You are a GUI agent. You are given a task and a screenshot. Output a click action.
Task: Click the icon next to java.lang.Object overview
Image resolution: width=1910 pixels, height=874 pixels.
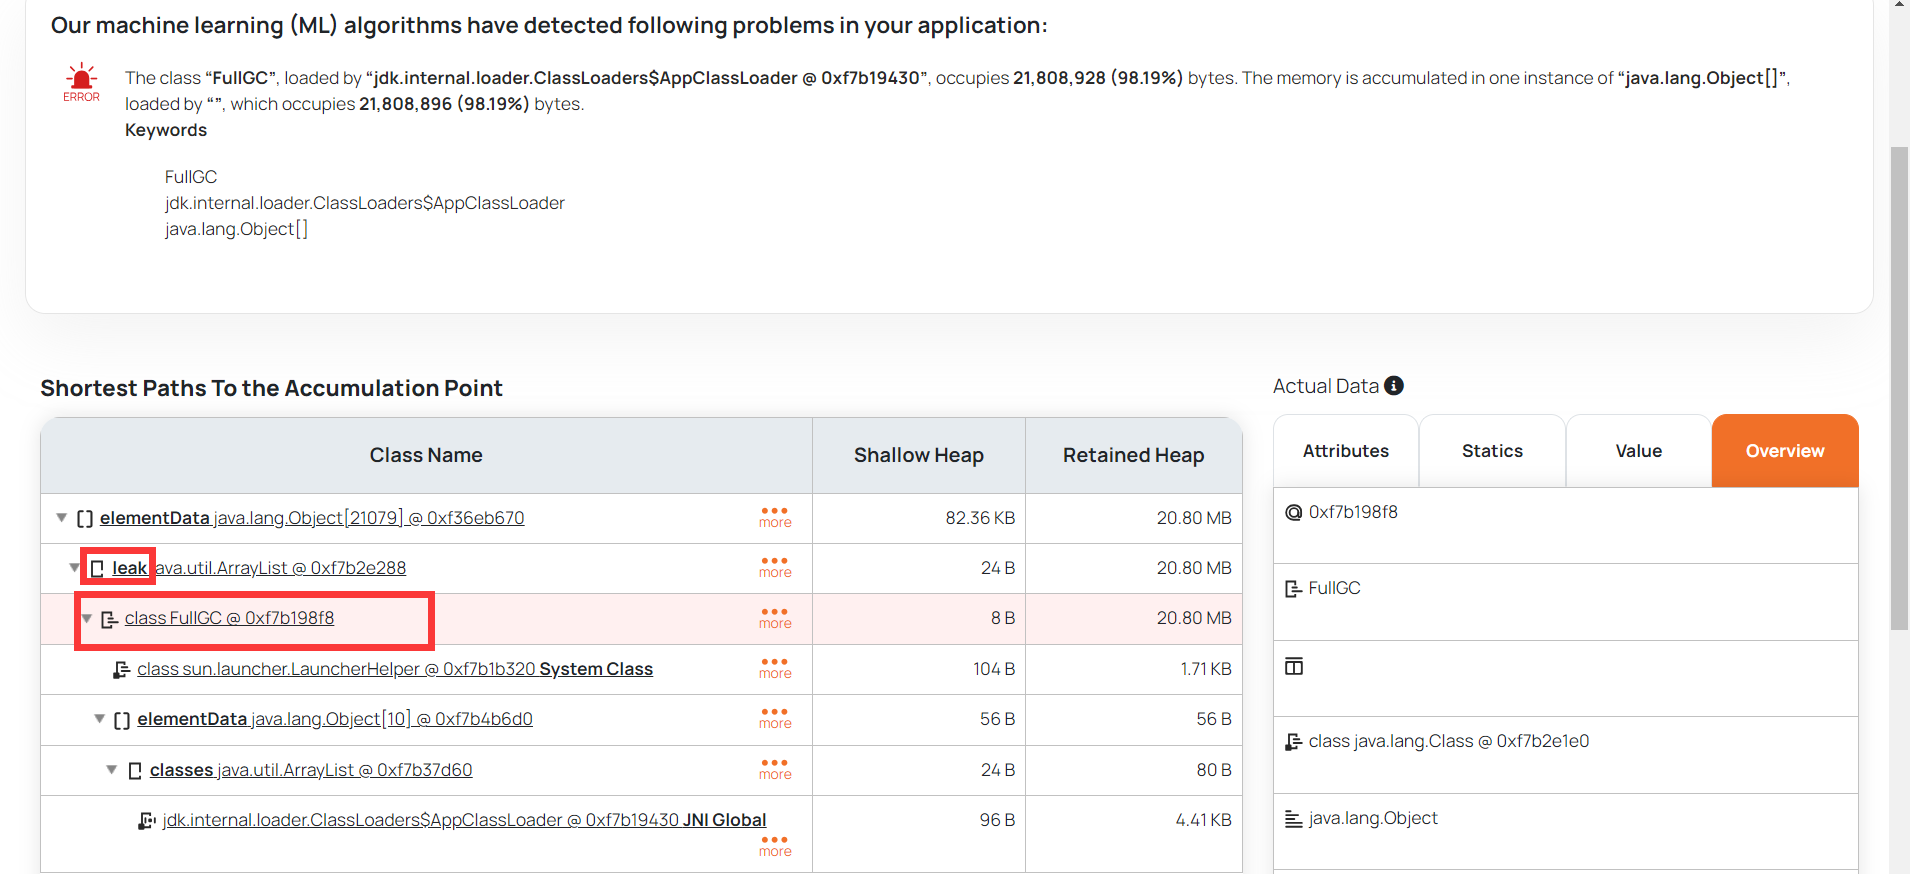1294,819
